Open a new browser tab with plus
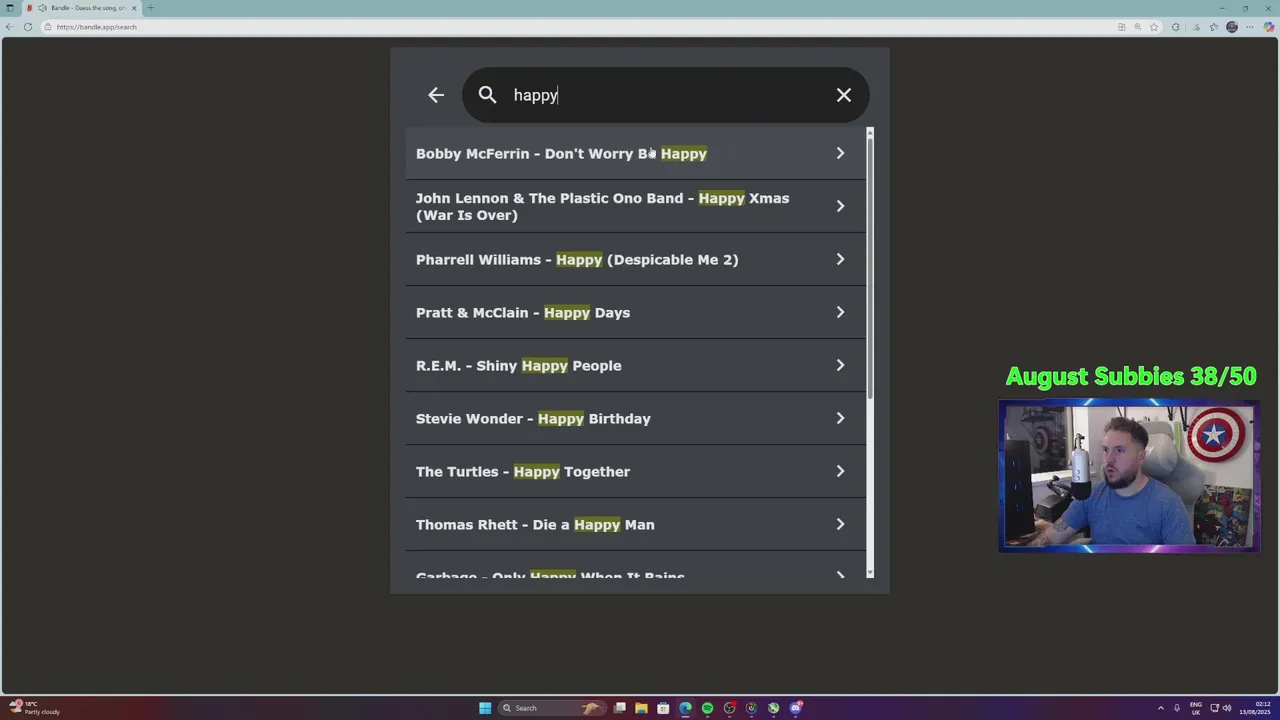Screen dimensions: 1280x720 tap(150, 8)
